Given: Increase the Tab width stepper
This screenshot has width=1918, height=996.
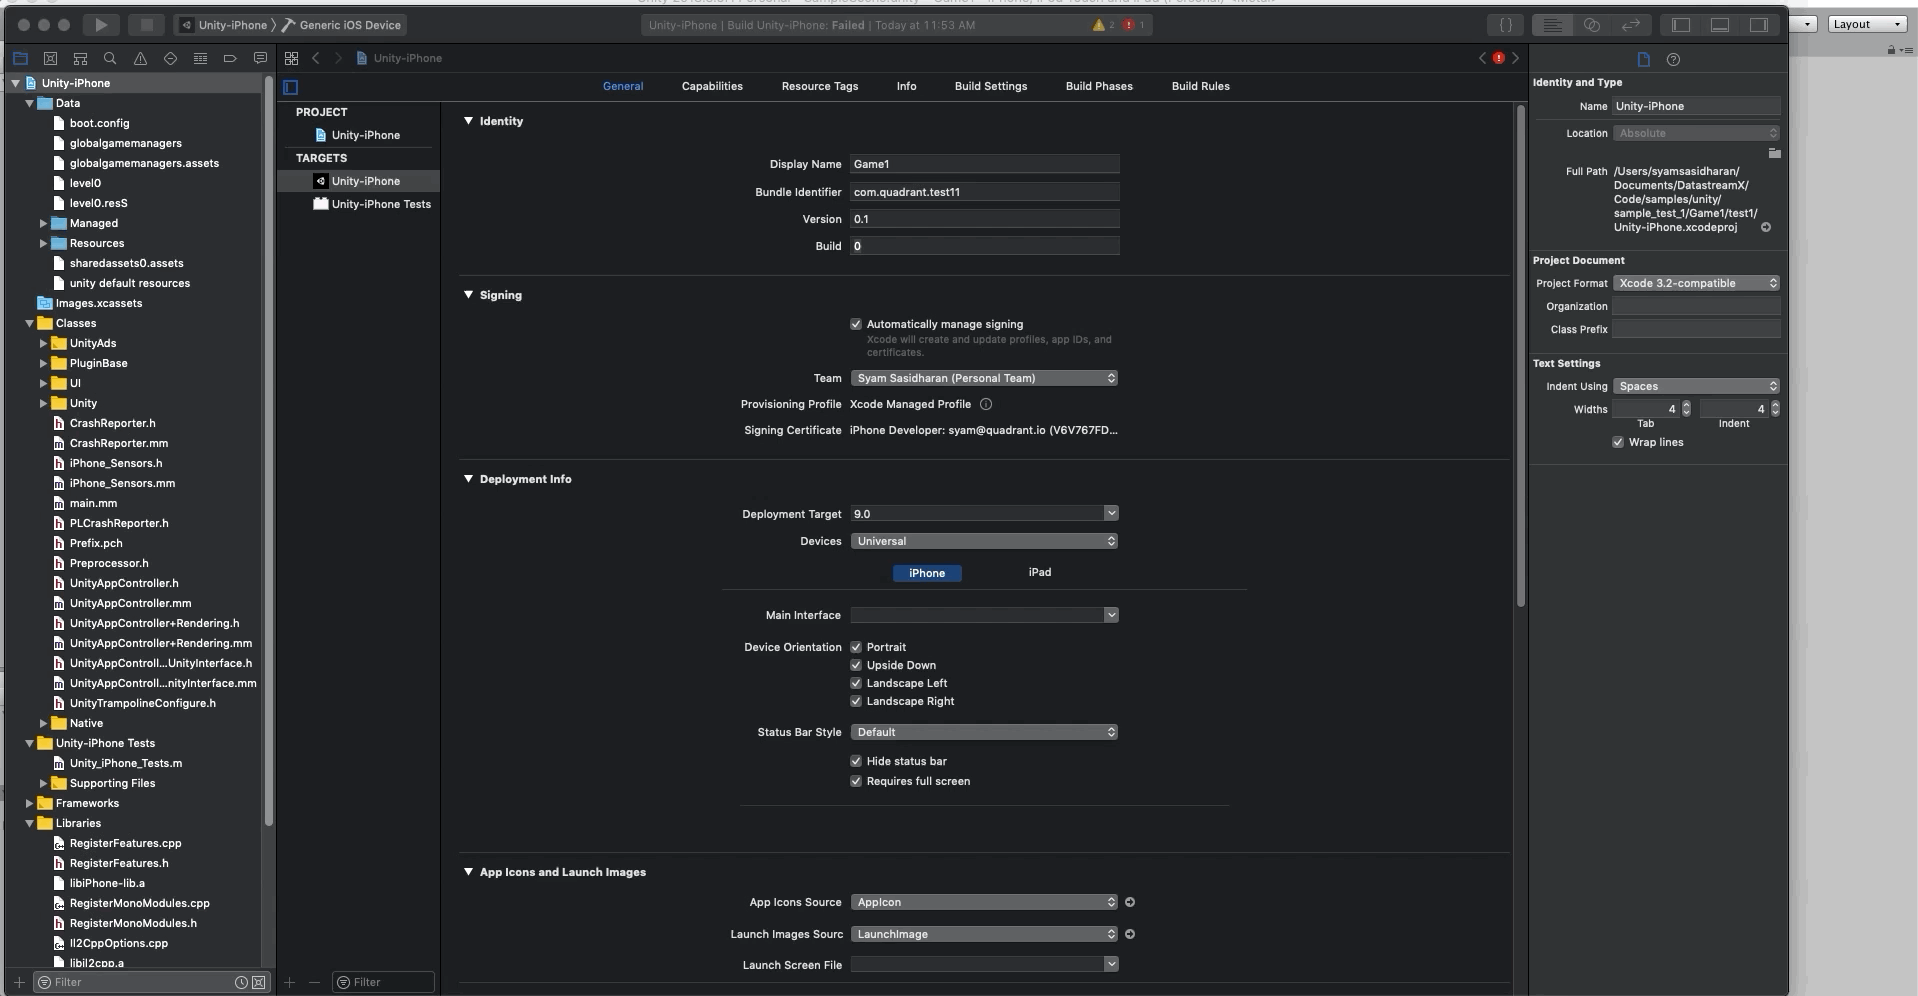Looking at the screenshot, I should (x=1686, y=405).
